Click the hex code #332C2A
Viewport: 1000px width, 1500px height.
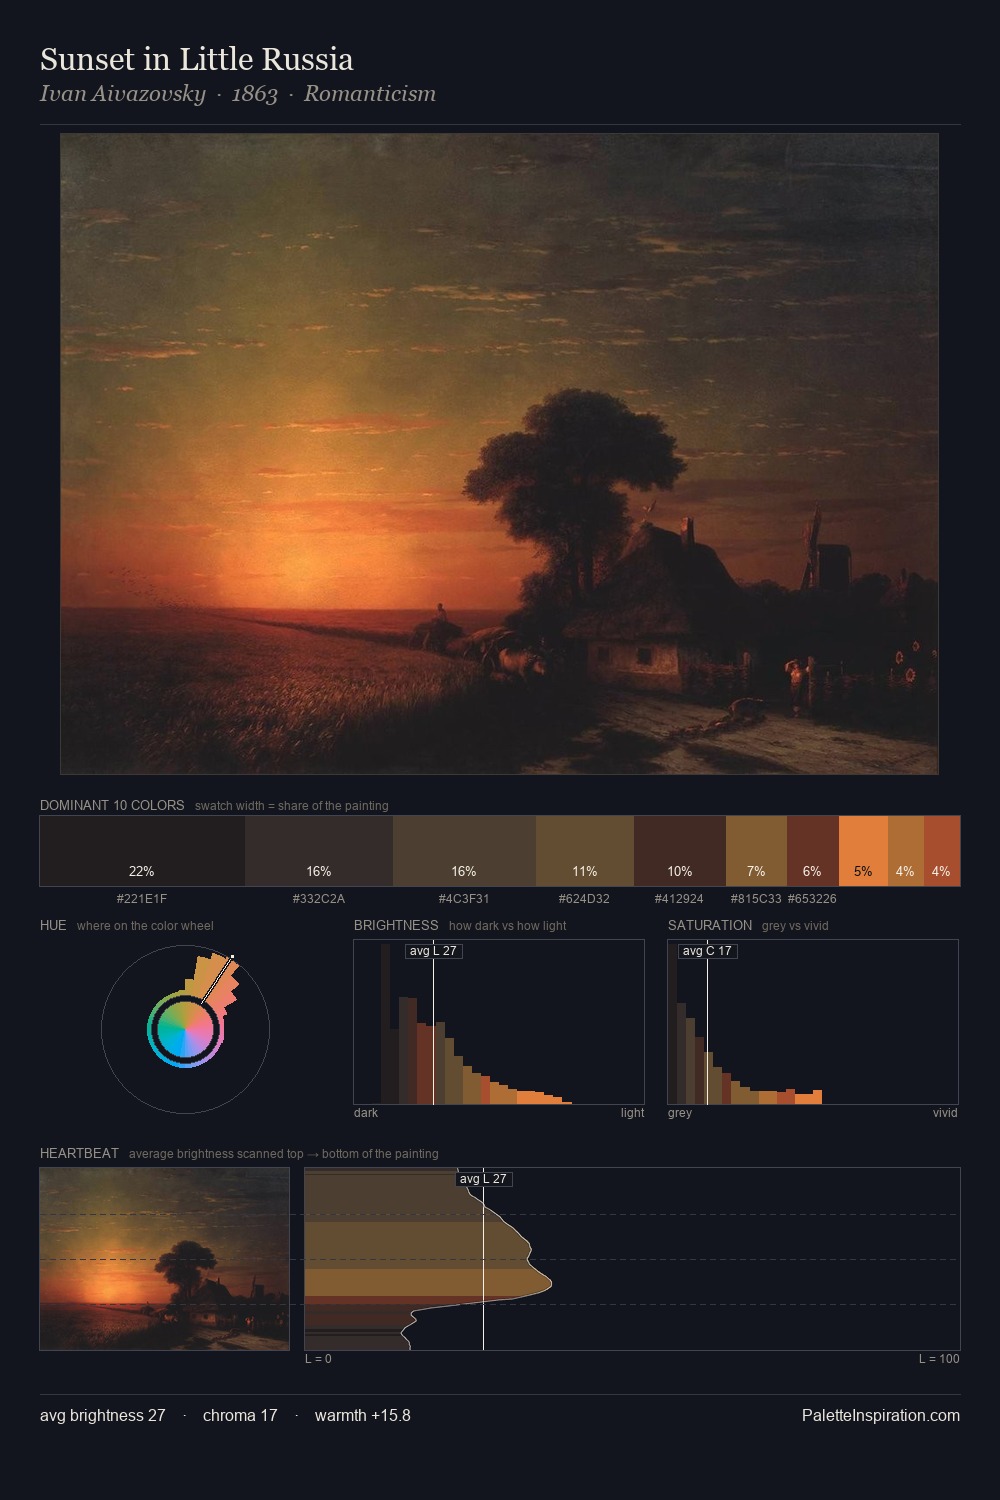click(x=319, y=899)
